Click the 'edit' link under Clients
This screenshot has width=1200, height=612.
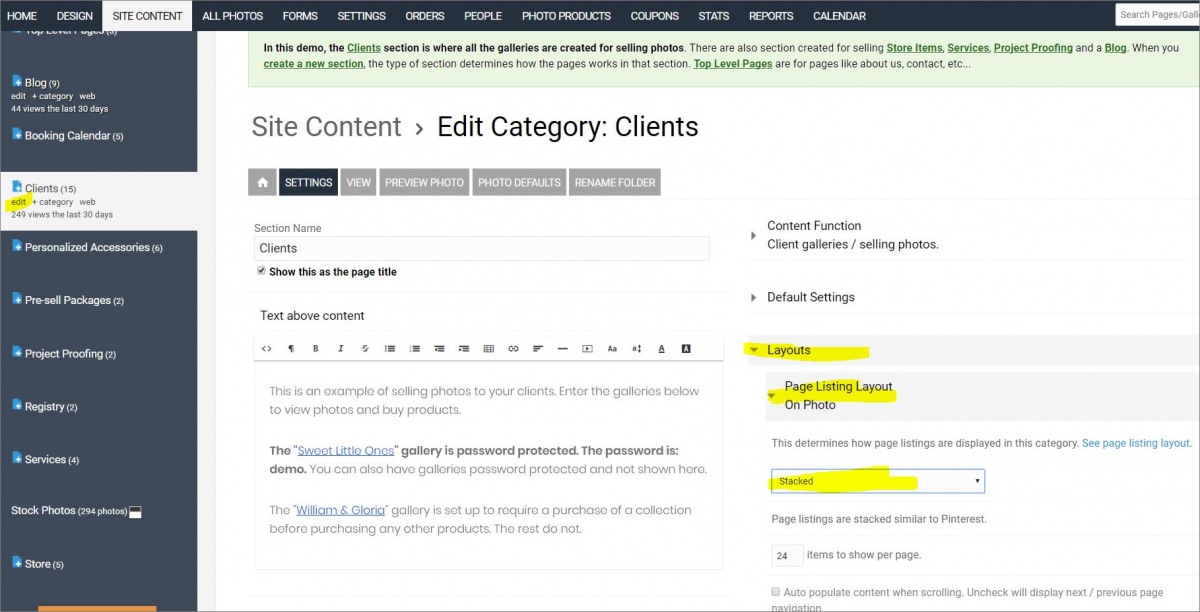pos(18,202)
